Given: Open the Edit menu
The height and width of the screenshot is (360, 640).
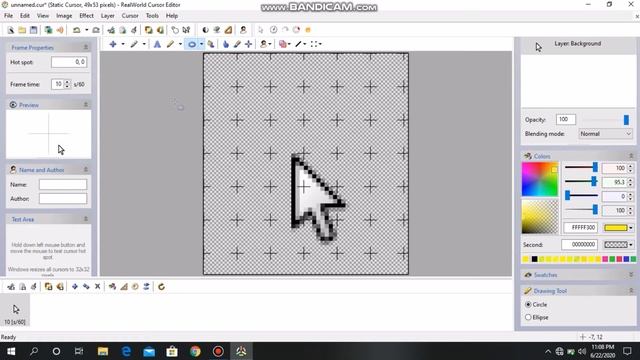Looking at the screenshot, I should coord(24,16).
